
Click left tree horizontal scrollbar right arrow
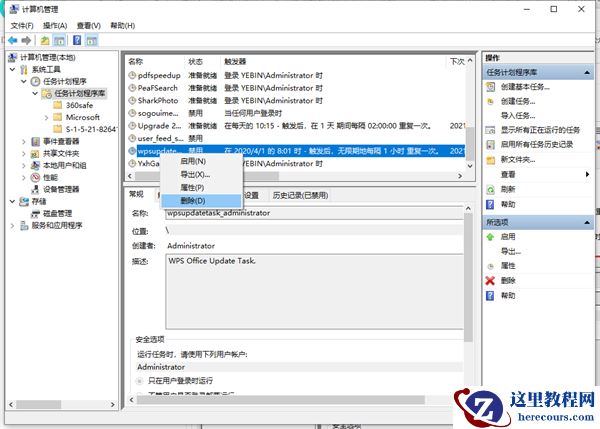pyautogui.click(x=112, y=405)
